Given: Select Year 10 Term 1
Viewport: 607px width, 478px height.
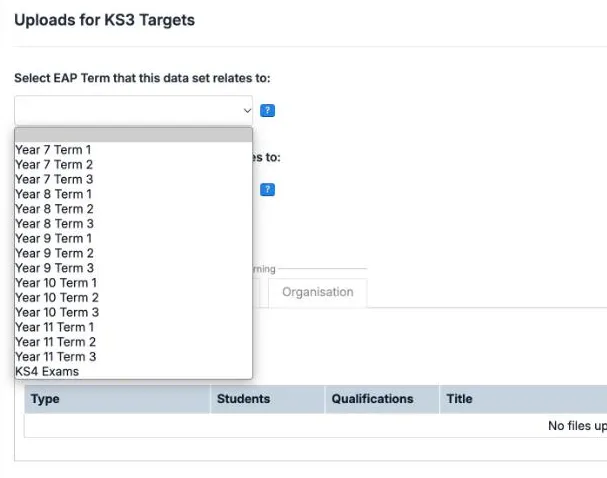Looking at the screenshot, I should pos(134,283).
